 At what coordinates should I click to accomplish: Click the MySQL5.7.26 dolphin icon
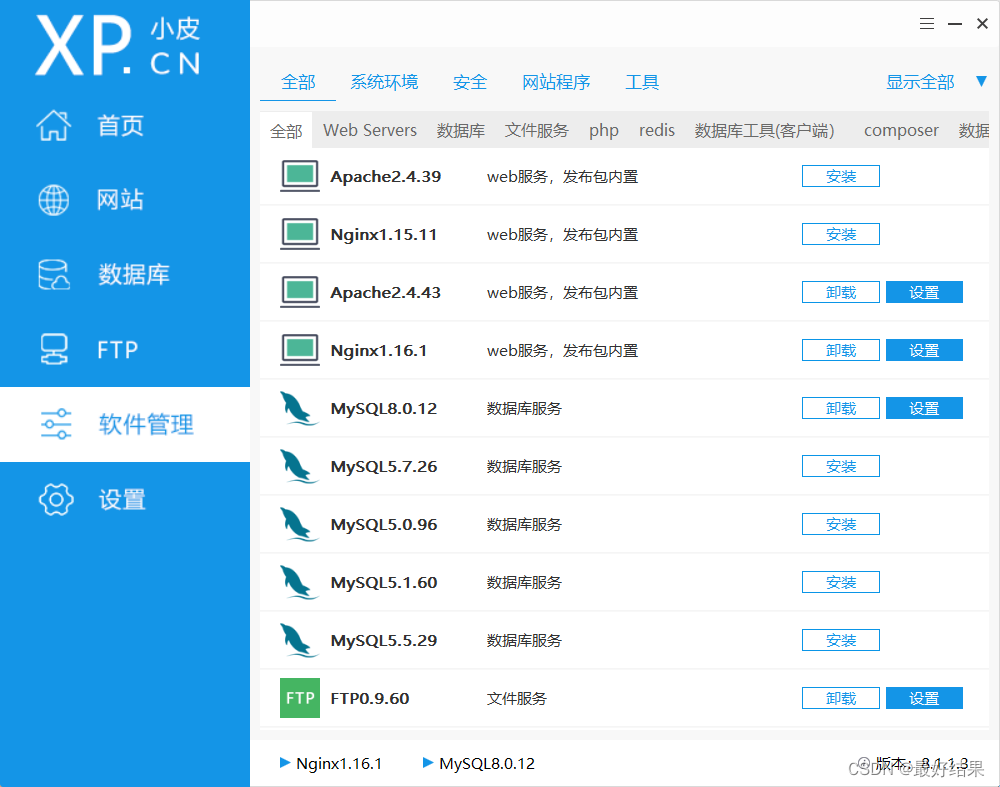[x=299, y=466]
